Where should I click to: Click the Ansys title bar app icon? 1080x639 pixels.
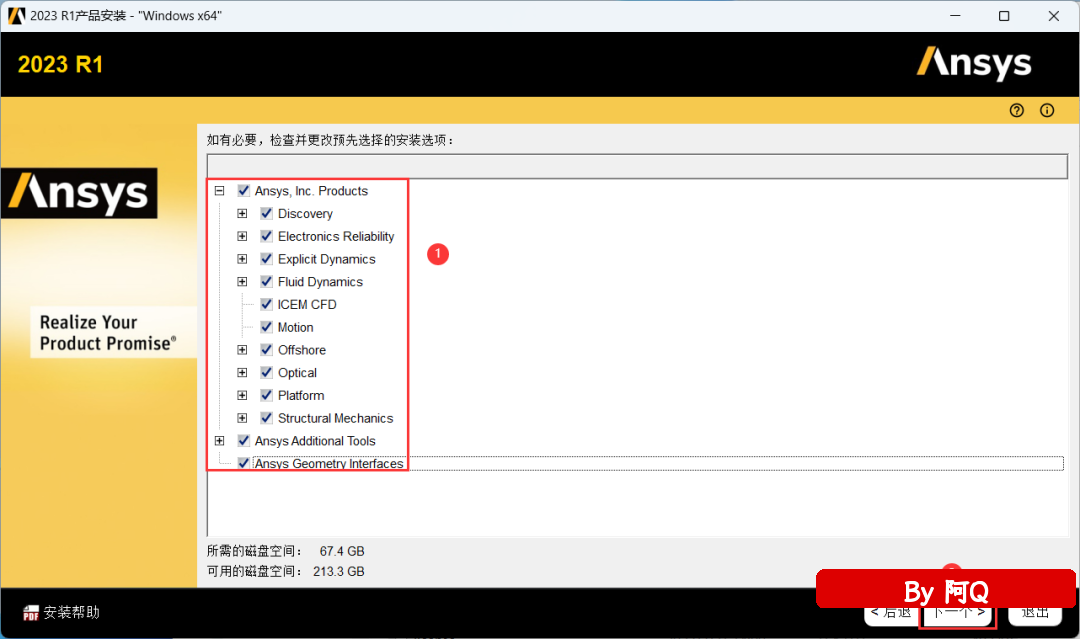pyautogui.click(x=17, y=16)
